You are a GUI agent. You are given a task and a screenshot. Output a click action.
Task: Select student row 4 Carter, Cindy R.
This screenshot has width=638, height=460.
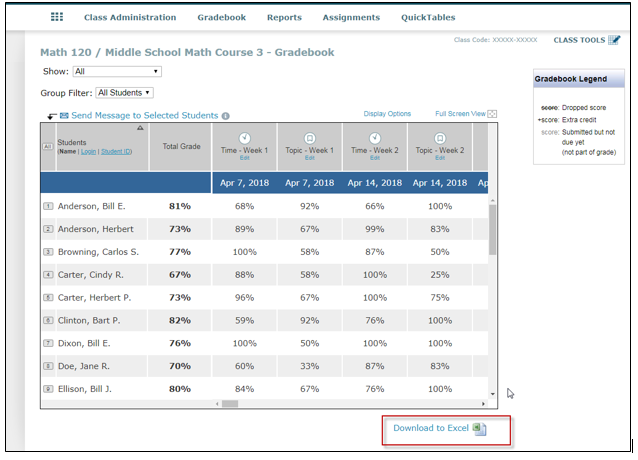[x=47, y=274]
